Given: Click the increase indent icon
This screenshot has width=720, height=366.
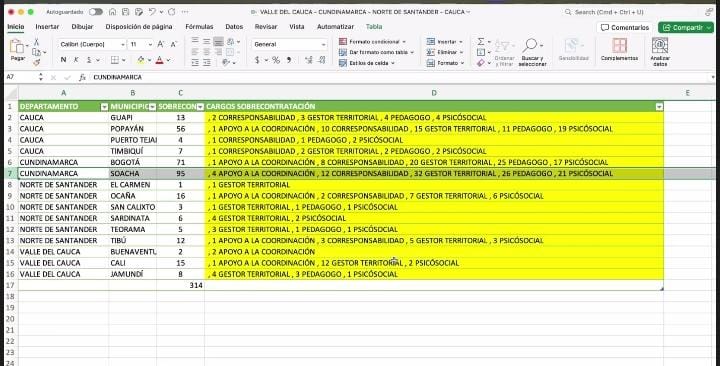Looking at the screenshot, I should 207,62.
